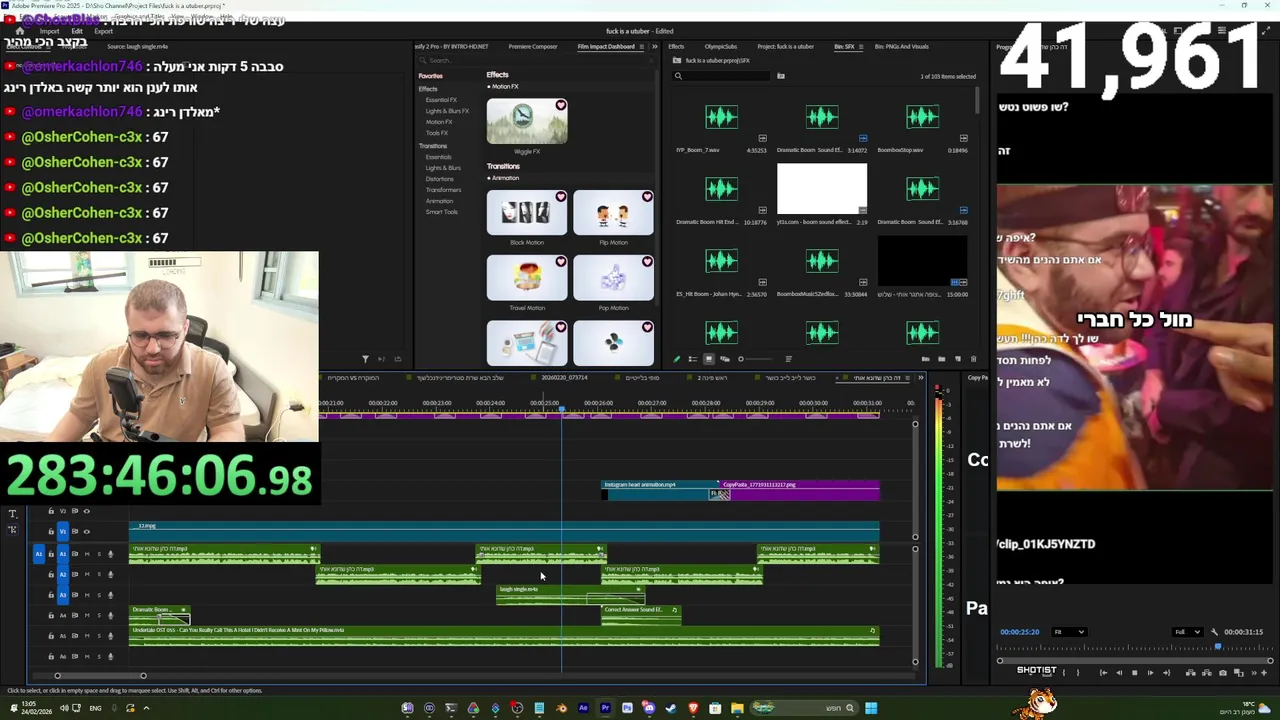Open Full playback resolution dropdown

tap(1188, 631)
